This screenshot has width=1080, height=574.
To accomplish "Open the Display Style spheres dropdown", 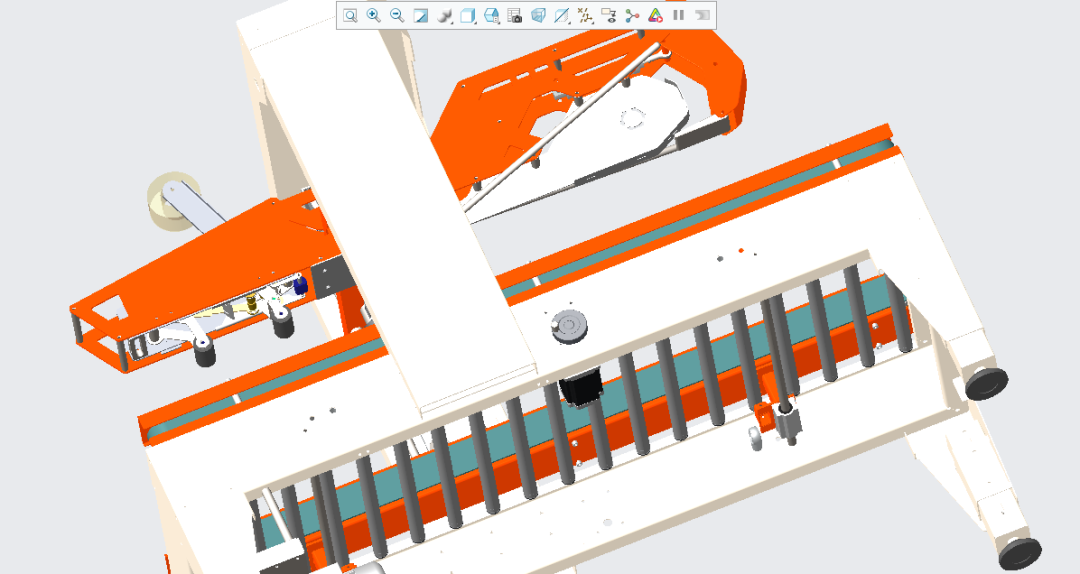I will pyautogui.click(x=444, y=15).
